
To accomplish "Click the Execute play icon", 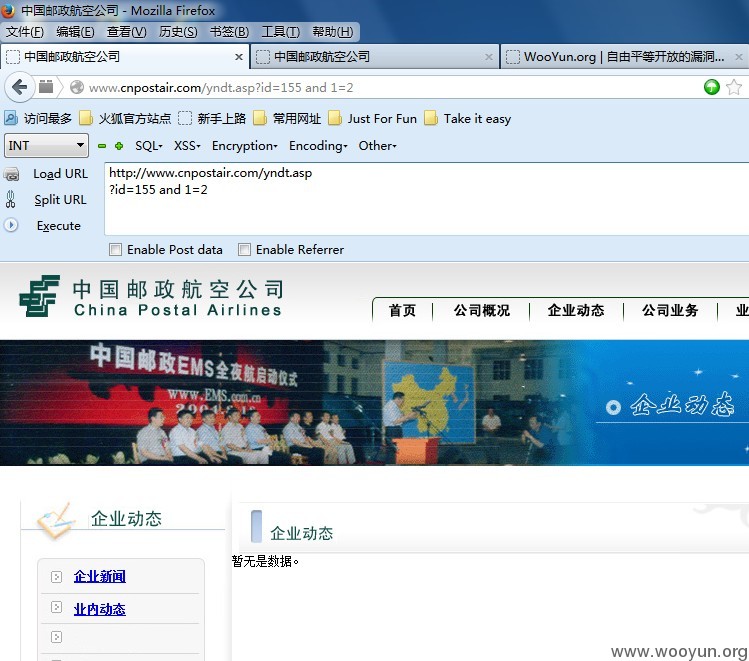I will tap(11, 225).
